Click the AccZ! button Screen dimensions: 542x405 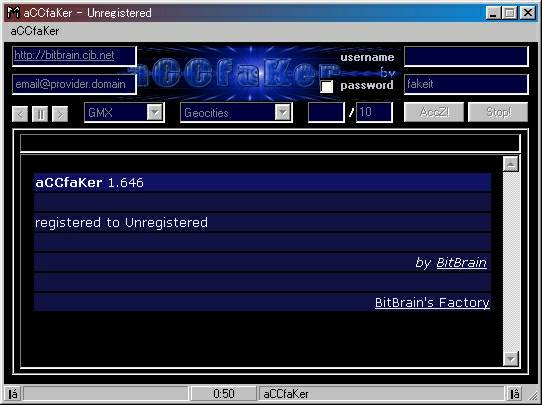[434, 112]
